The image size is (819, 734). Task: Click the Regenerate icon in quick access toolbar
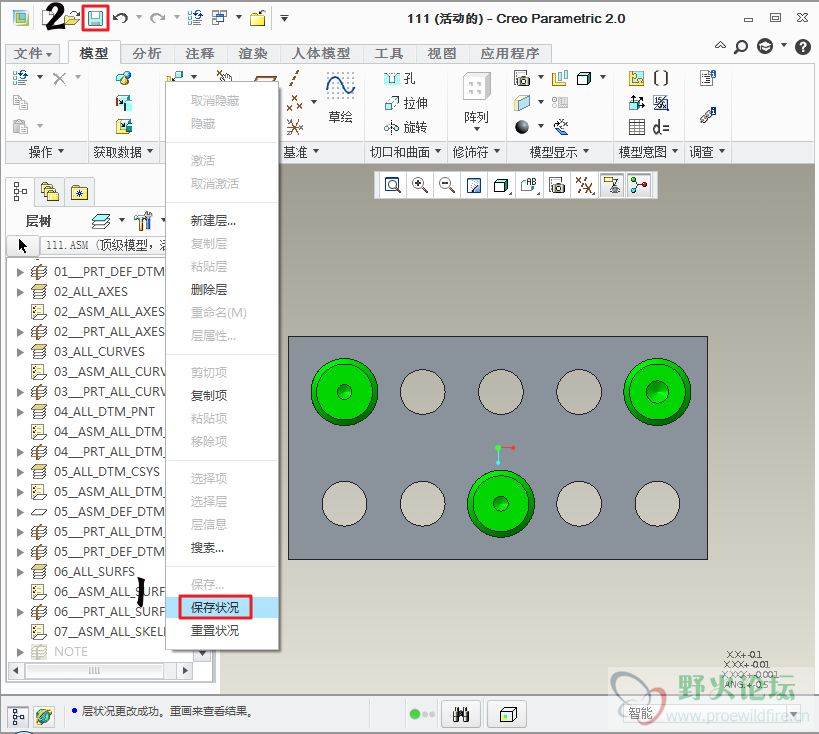[x=195, y=18]
